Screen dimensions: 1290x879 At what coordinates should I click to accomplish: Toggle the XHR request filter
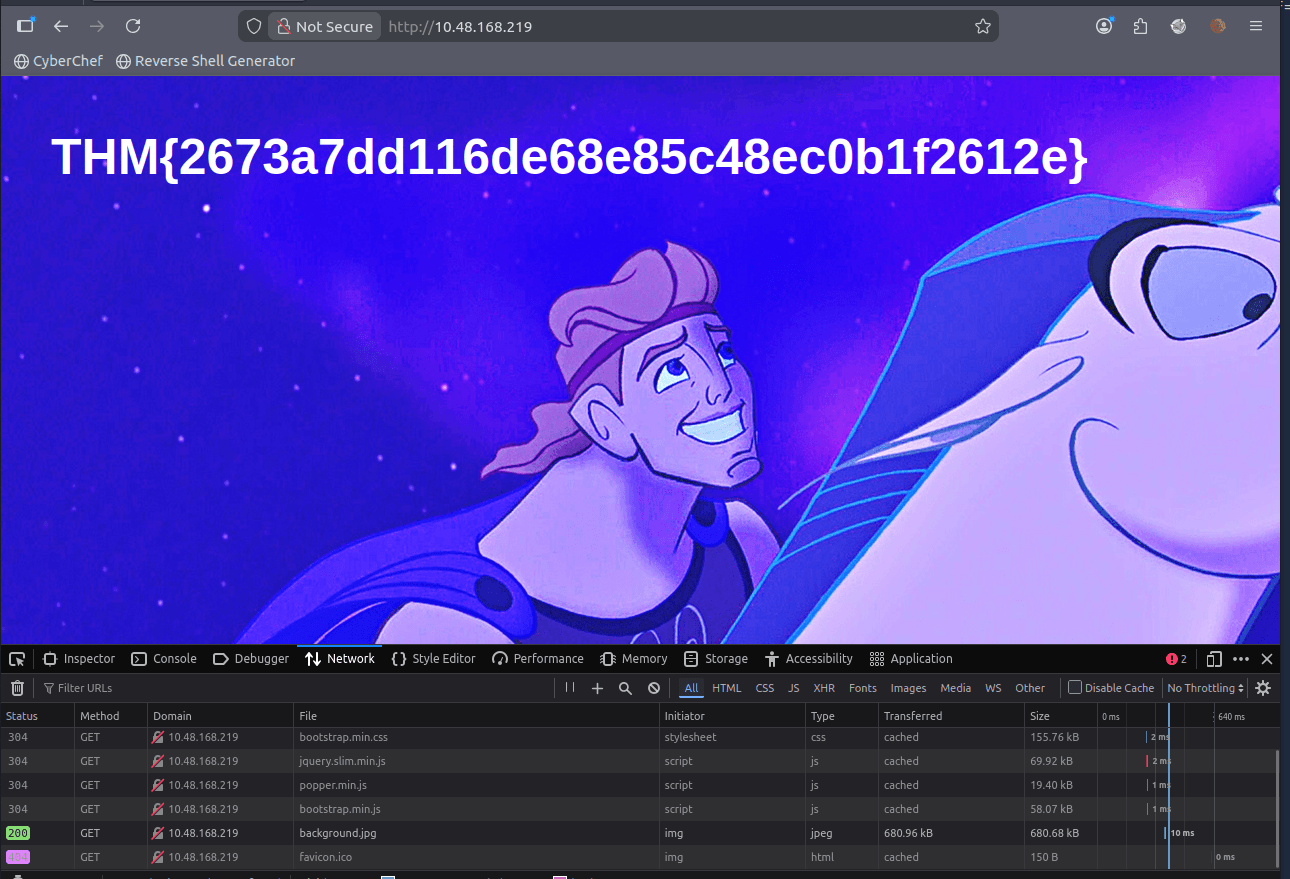(x=824, y=688)
